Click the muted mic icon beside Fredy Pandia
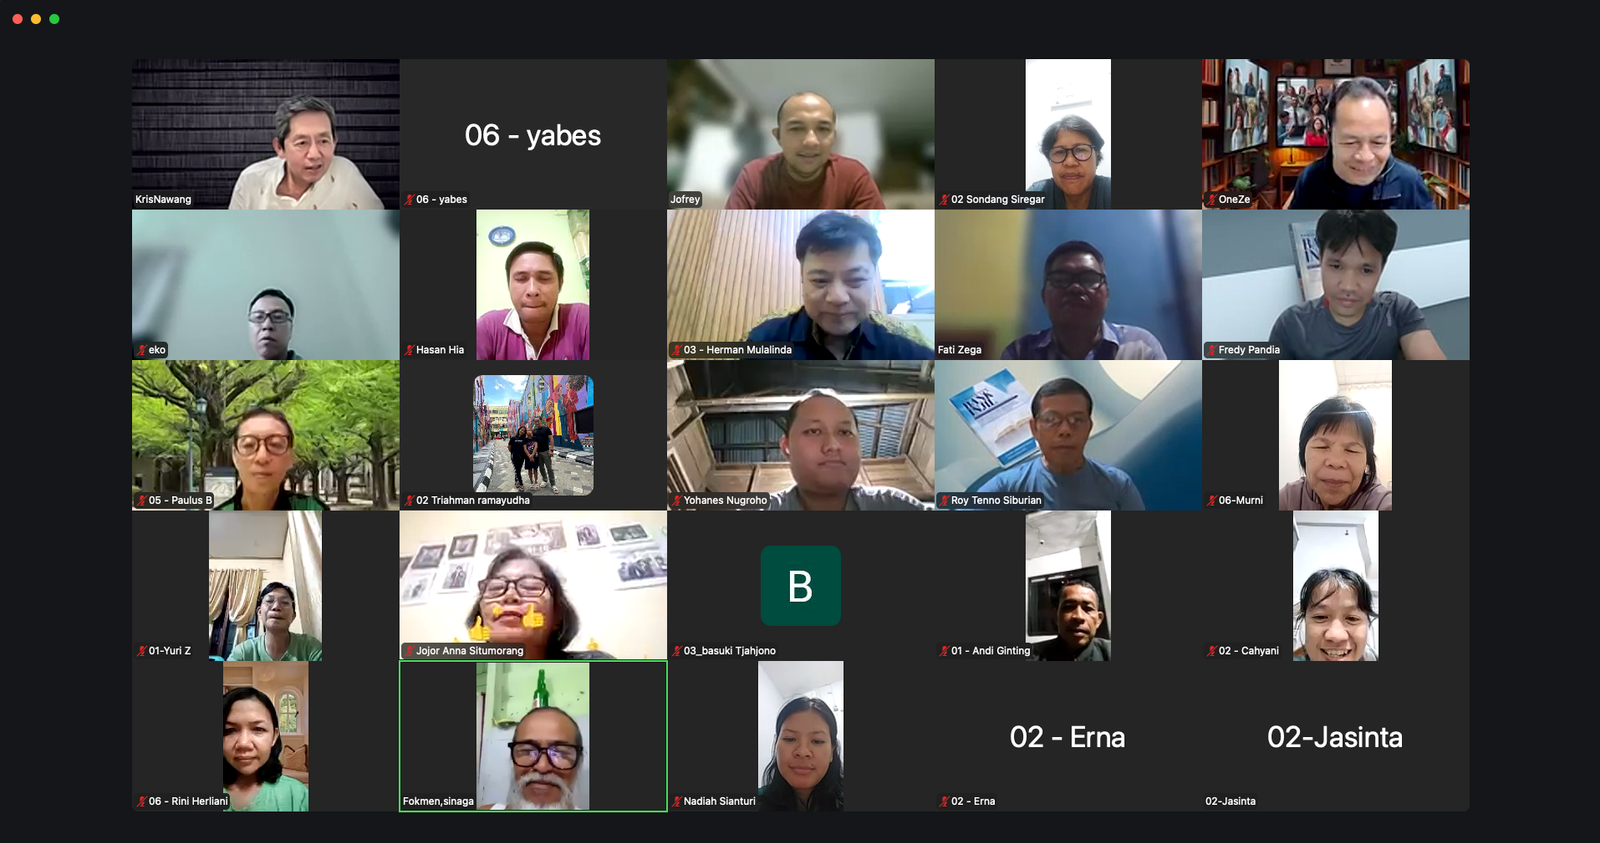Screen dimensions: 1600x843 tap(1211, 350)
